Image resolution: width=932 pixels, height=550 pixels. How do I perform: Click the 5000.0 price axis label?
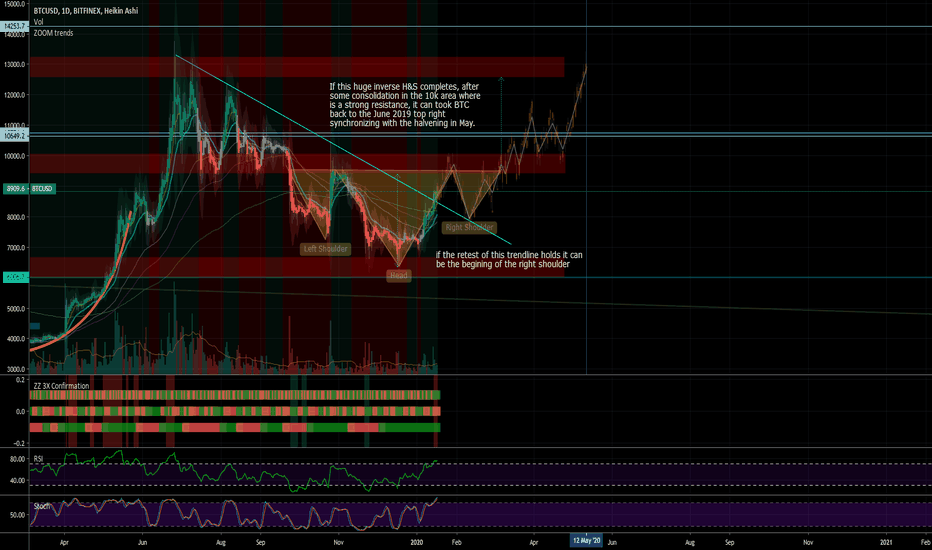pyautogui.click(x=15, y=309)
